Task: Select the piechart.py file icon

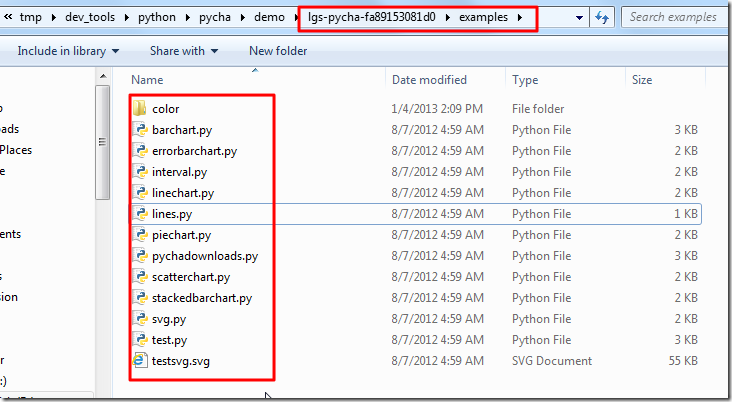Action: point(140,235)
